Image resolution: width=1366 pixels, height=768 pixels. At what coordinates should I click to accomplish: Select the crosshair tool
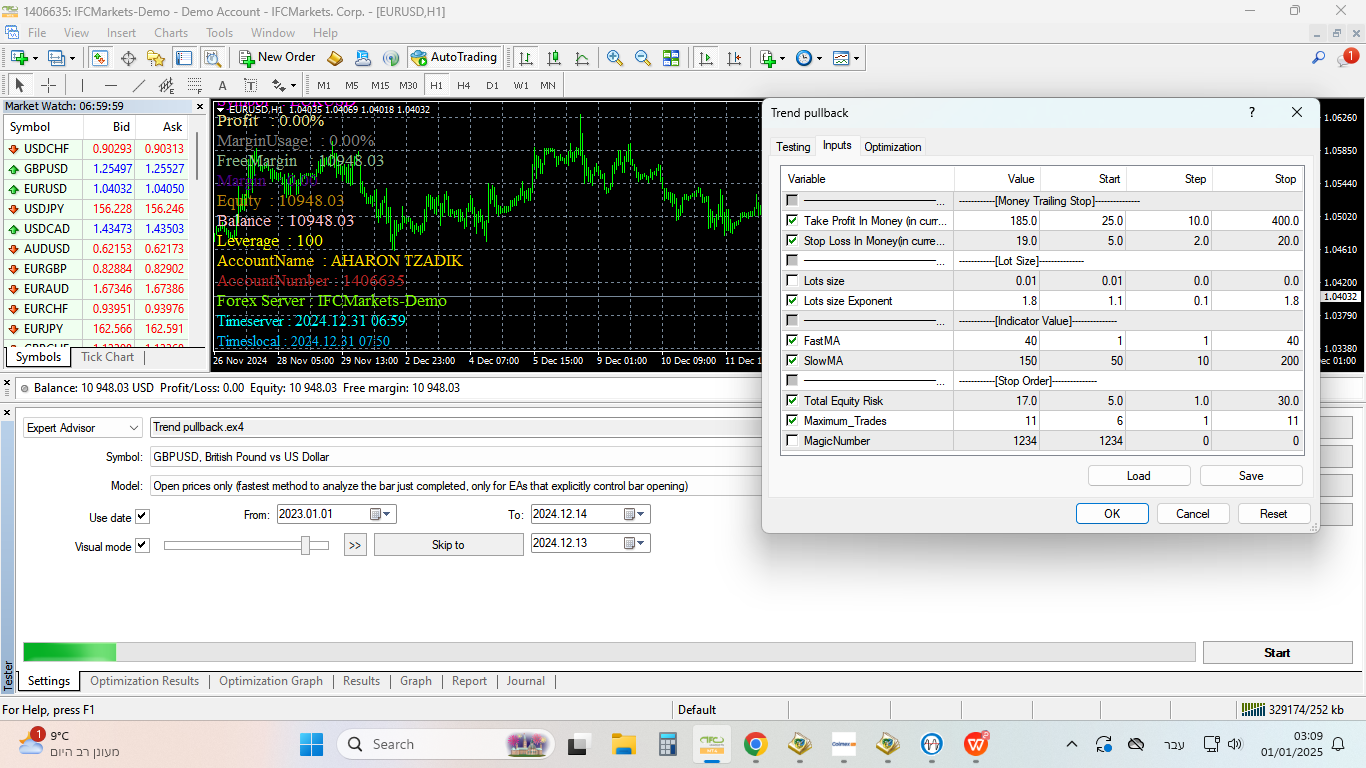[48, 85]
